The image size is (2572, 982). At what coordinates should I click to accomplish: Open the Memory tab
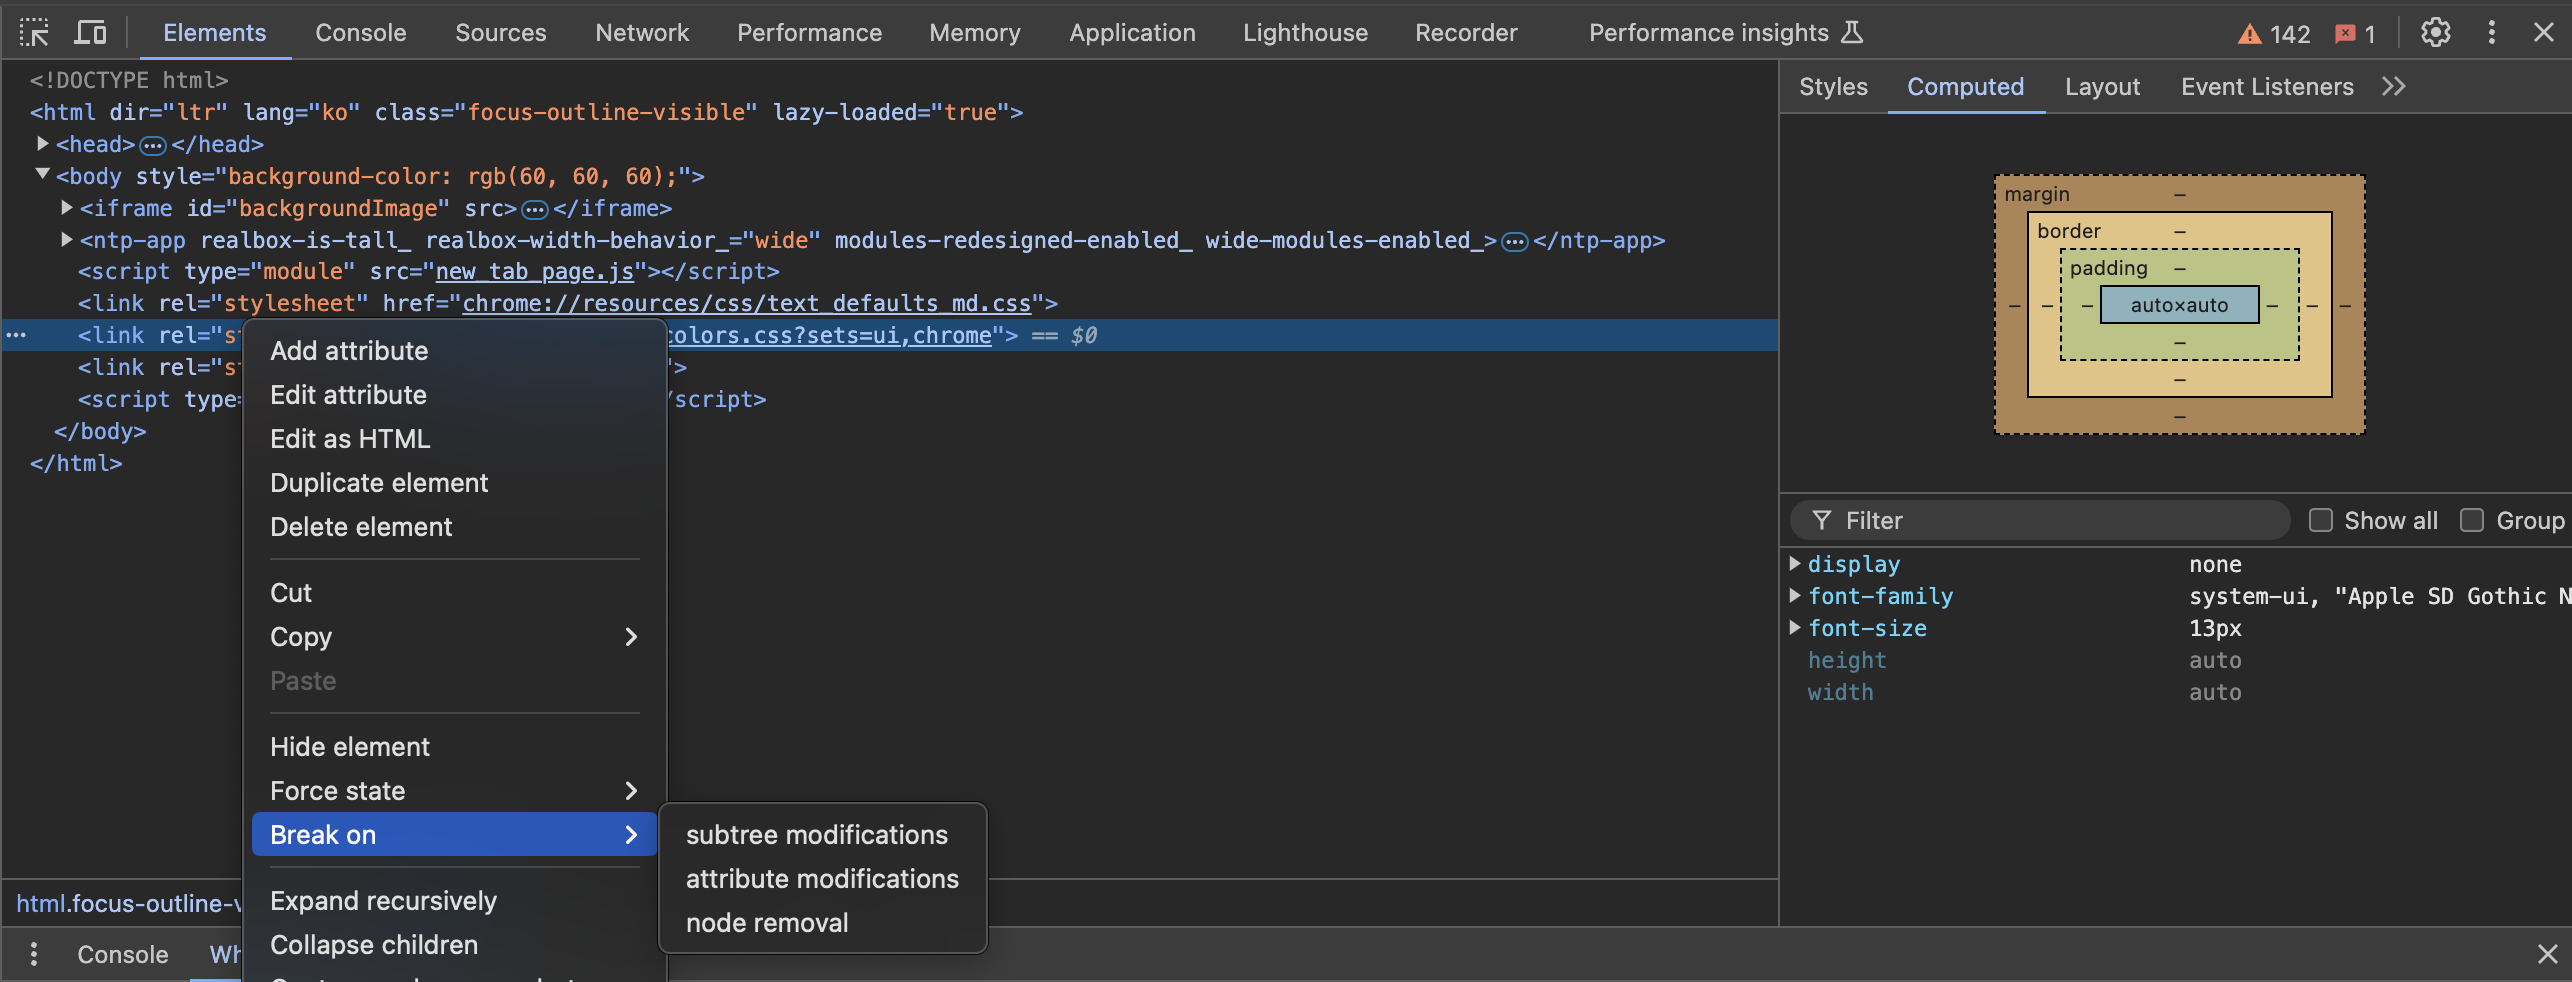975,33
